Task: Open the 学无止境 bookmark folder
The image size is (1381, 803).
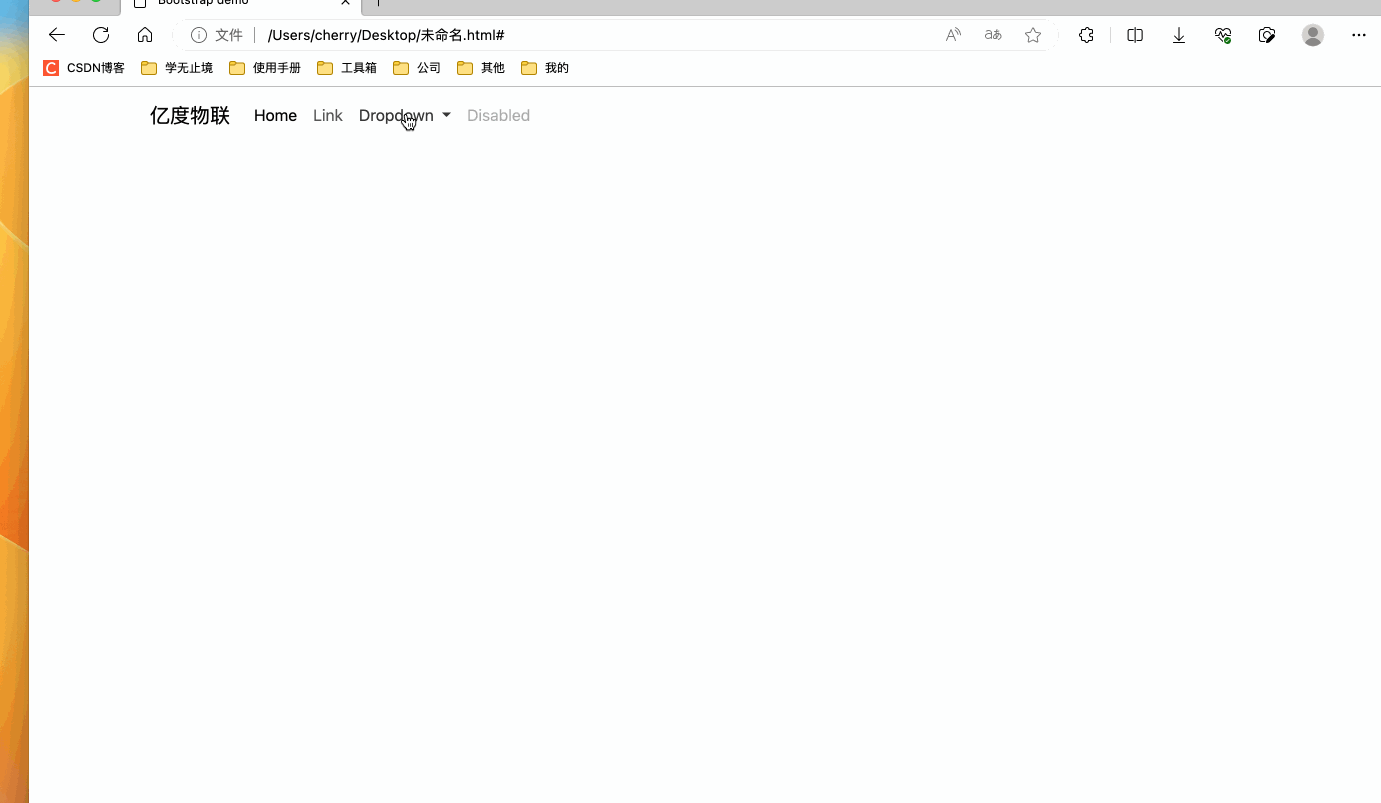Action: click(x=177, y=68)
